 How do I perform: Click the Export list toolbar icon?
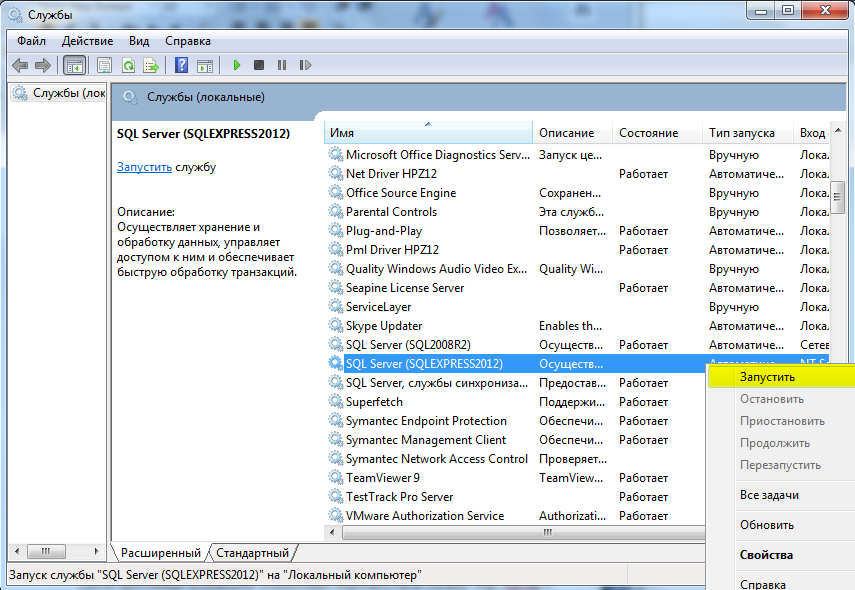[151, 65]
